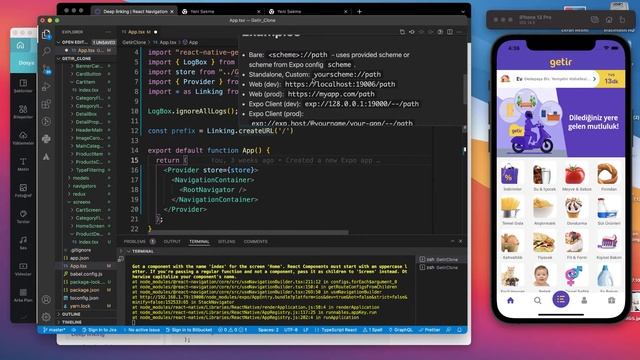Tap the Search icon in the phone bottom bar
Viewport: 640px width, 360px height.
(x=538, y=300)
